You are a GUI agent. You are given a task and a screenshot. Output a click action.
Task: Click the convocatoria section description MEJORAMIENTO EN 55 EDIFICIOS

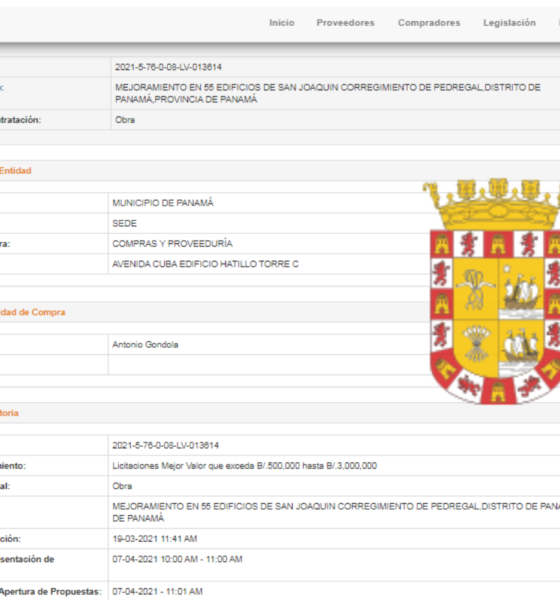click(x=336, y=512)
